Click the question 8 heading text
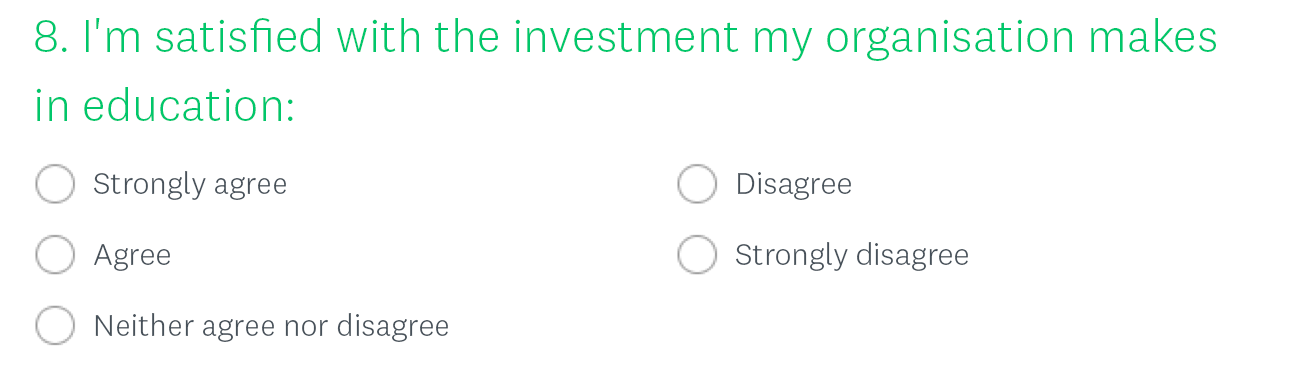The image size is (1300, 385). (x=626, y=72)
